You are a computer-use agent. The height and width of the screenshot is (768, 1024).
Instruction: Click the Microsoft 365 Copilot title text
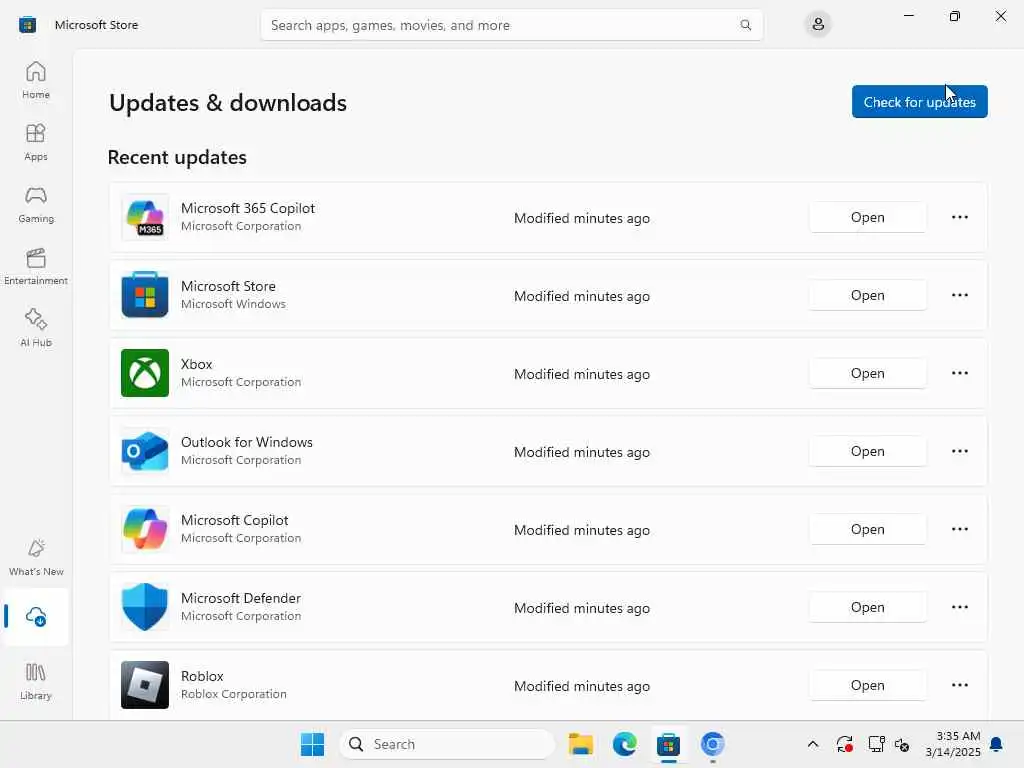click(248, 208)
